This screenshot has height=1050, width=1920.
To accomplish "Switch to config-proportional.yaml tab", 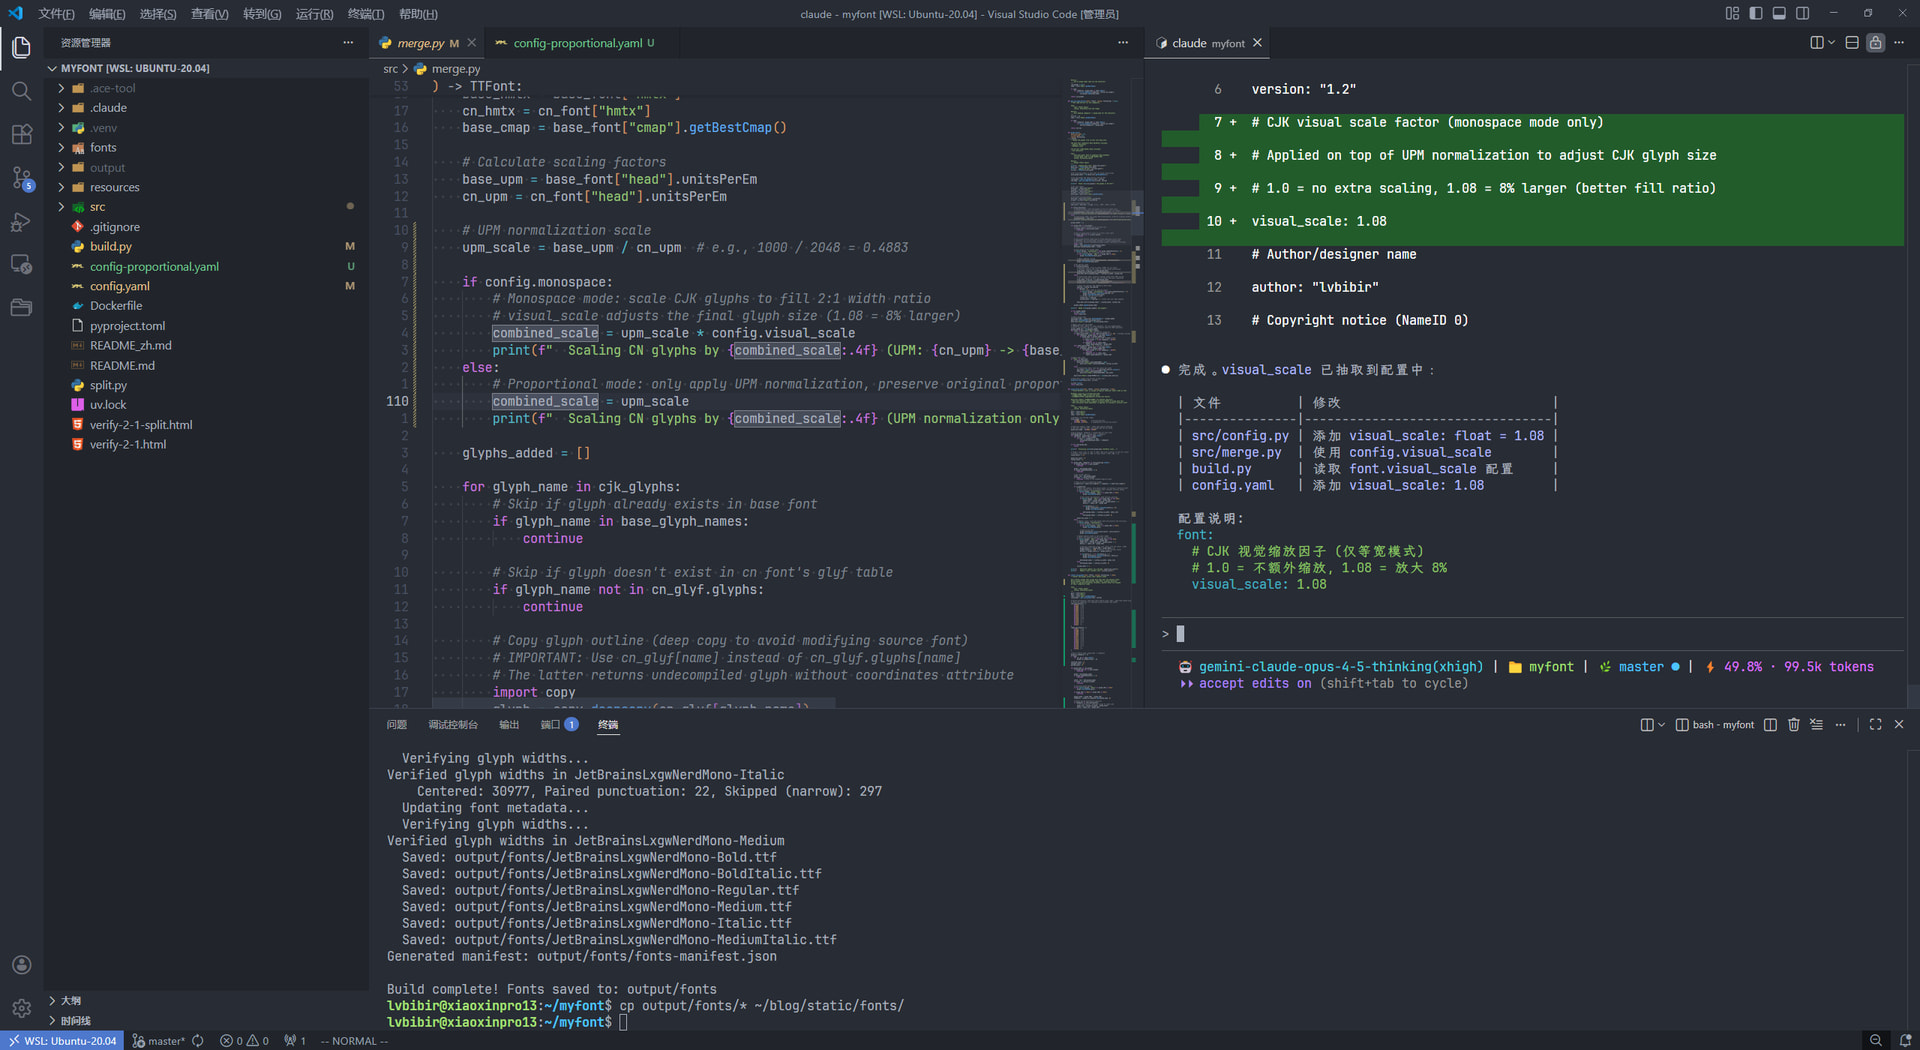I will (577, 43).
